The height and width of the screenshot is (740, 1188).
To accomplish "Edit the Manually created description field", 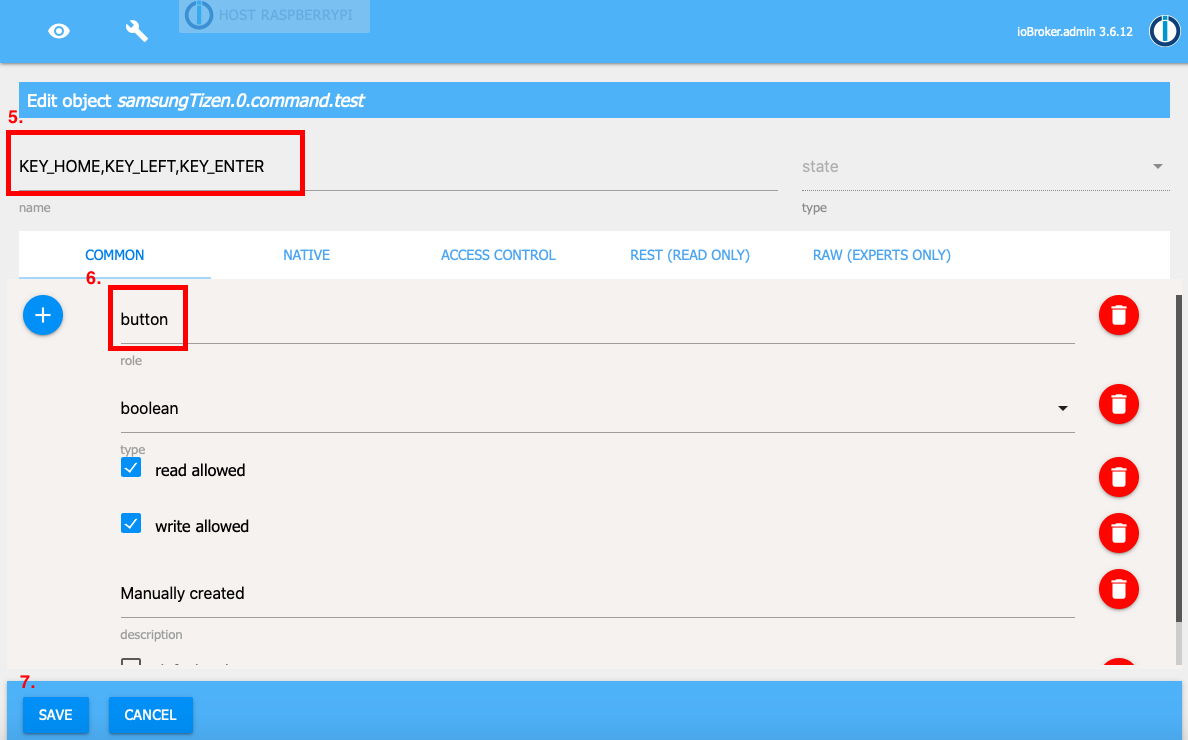I will (x=597, y=594).
